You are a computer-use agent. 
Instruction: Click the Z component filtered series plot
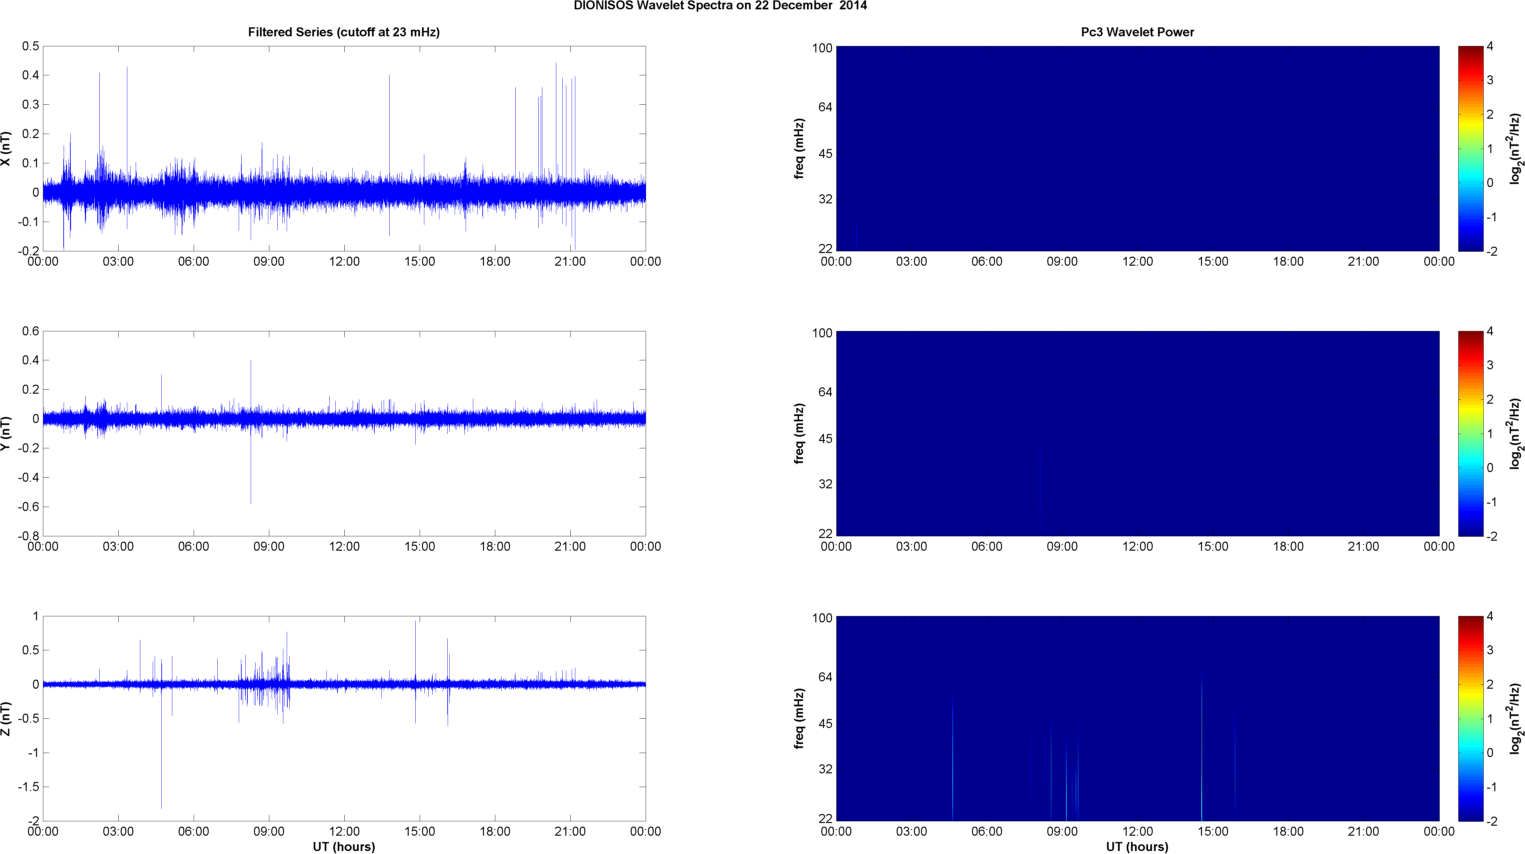[x=344, y=719]
